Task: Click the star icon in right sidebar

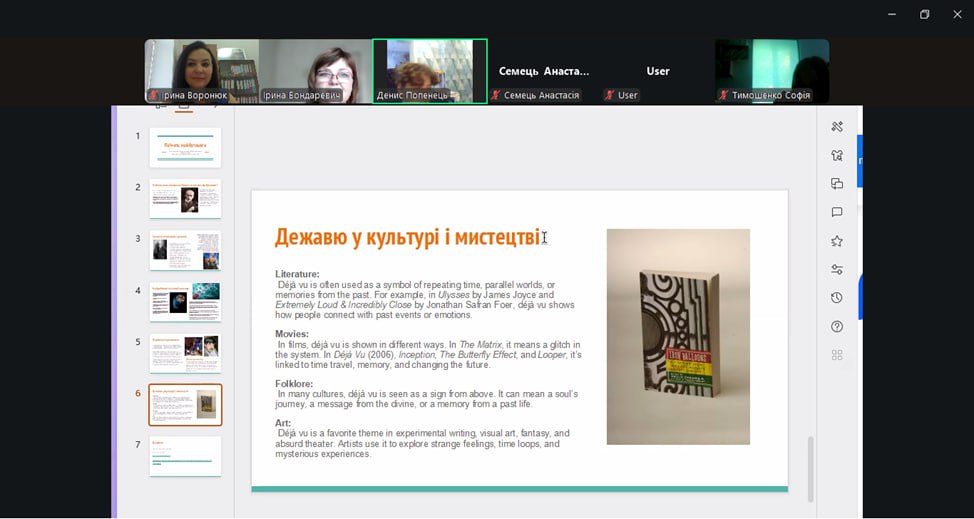Action: click(837, 241)
